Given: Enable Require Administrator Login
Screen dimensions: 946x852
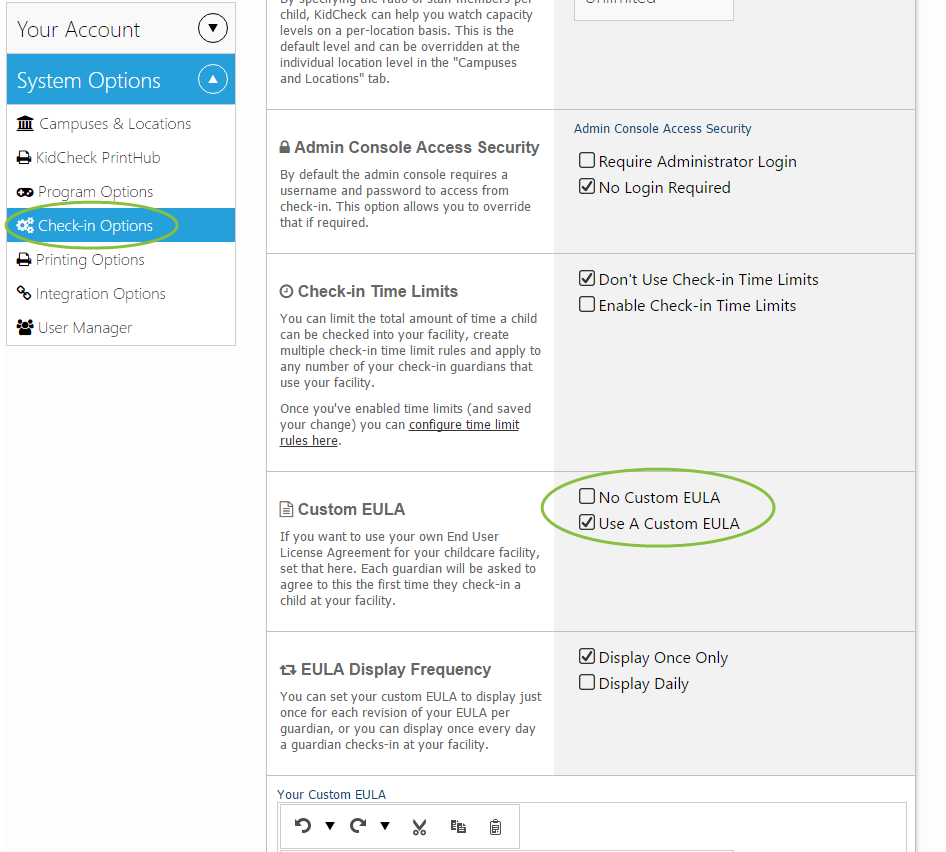Looking at the screenshot, I should click(585, 160).
